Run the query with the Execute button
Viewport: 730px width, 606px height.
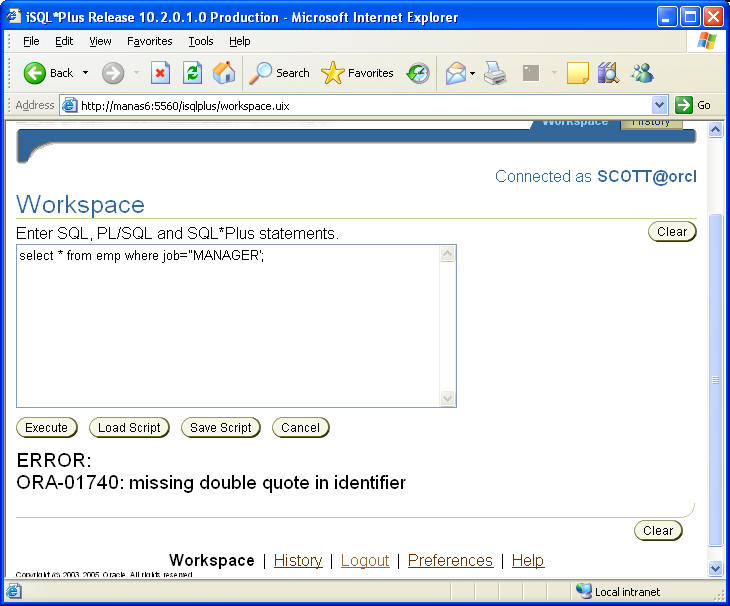[x=47, y=427]
